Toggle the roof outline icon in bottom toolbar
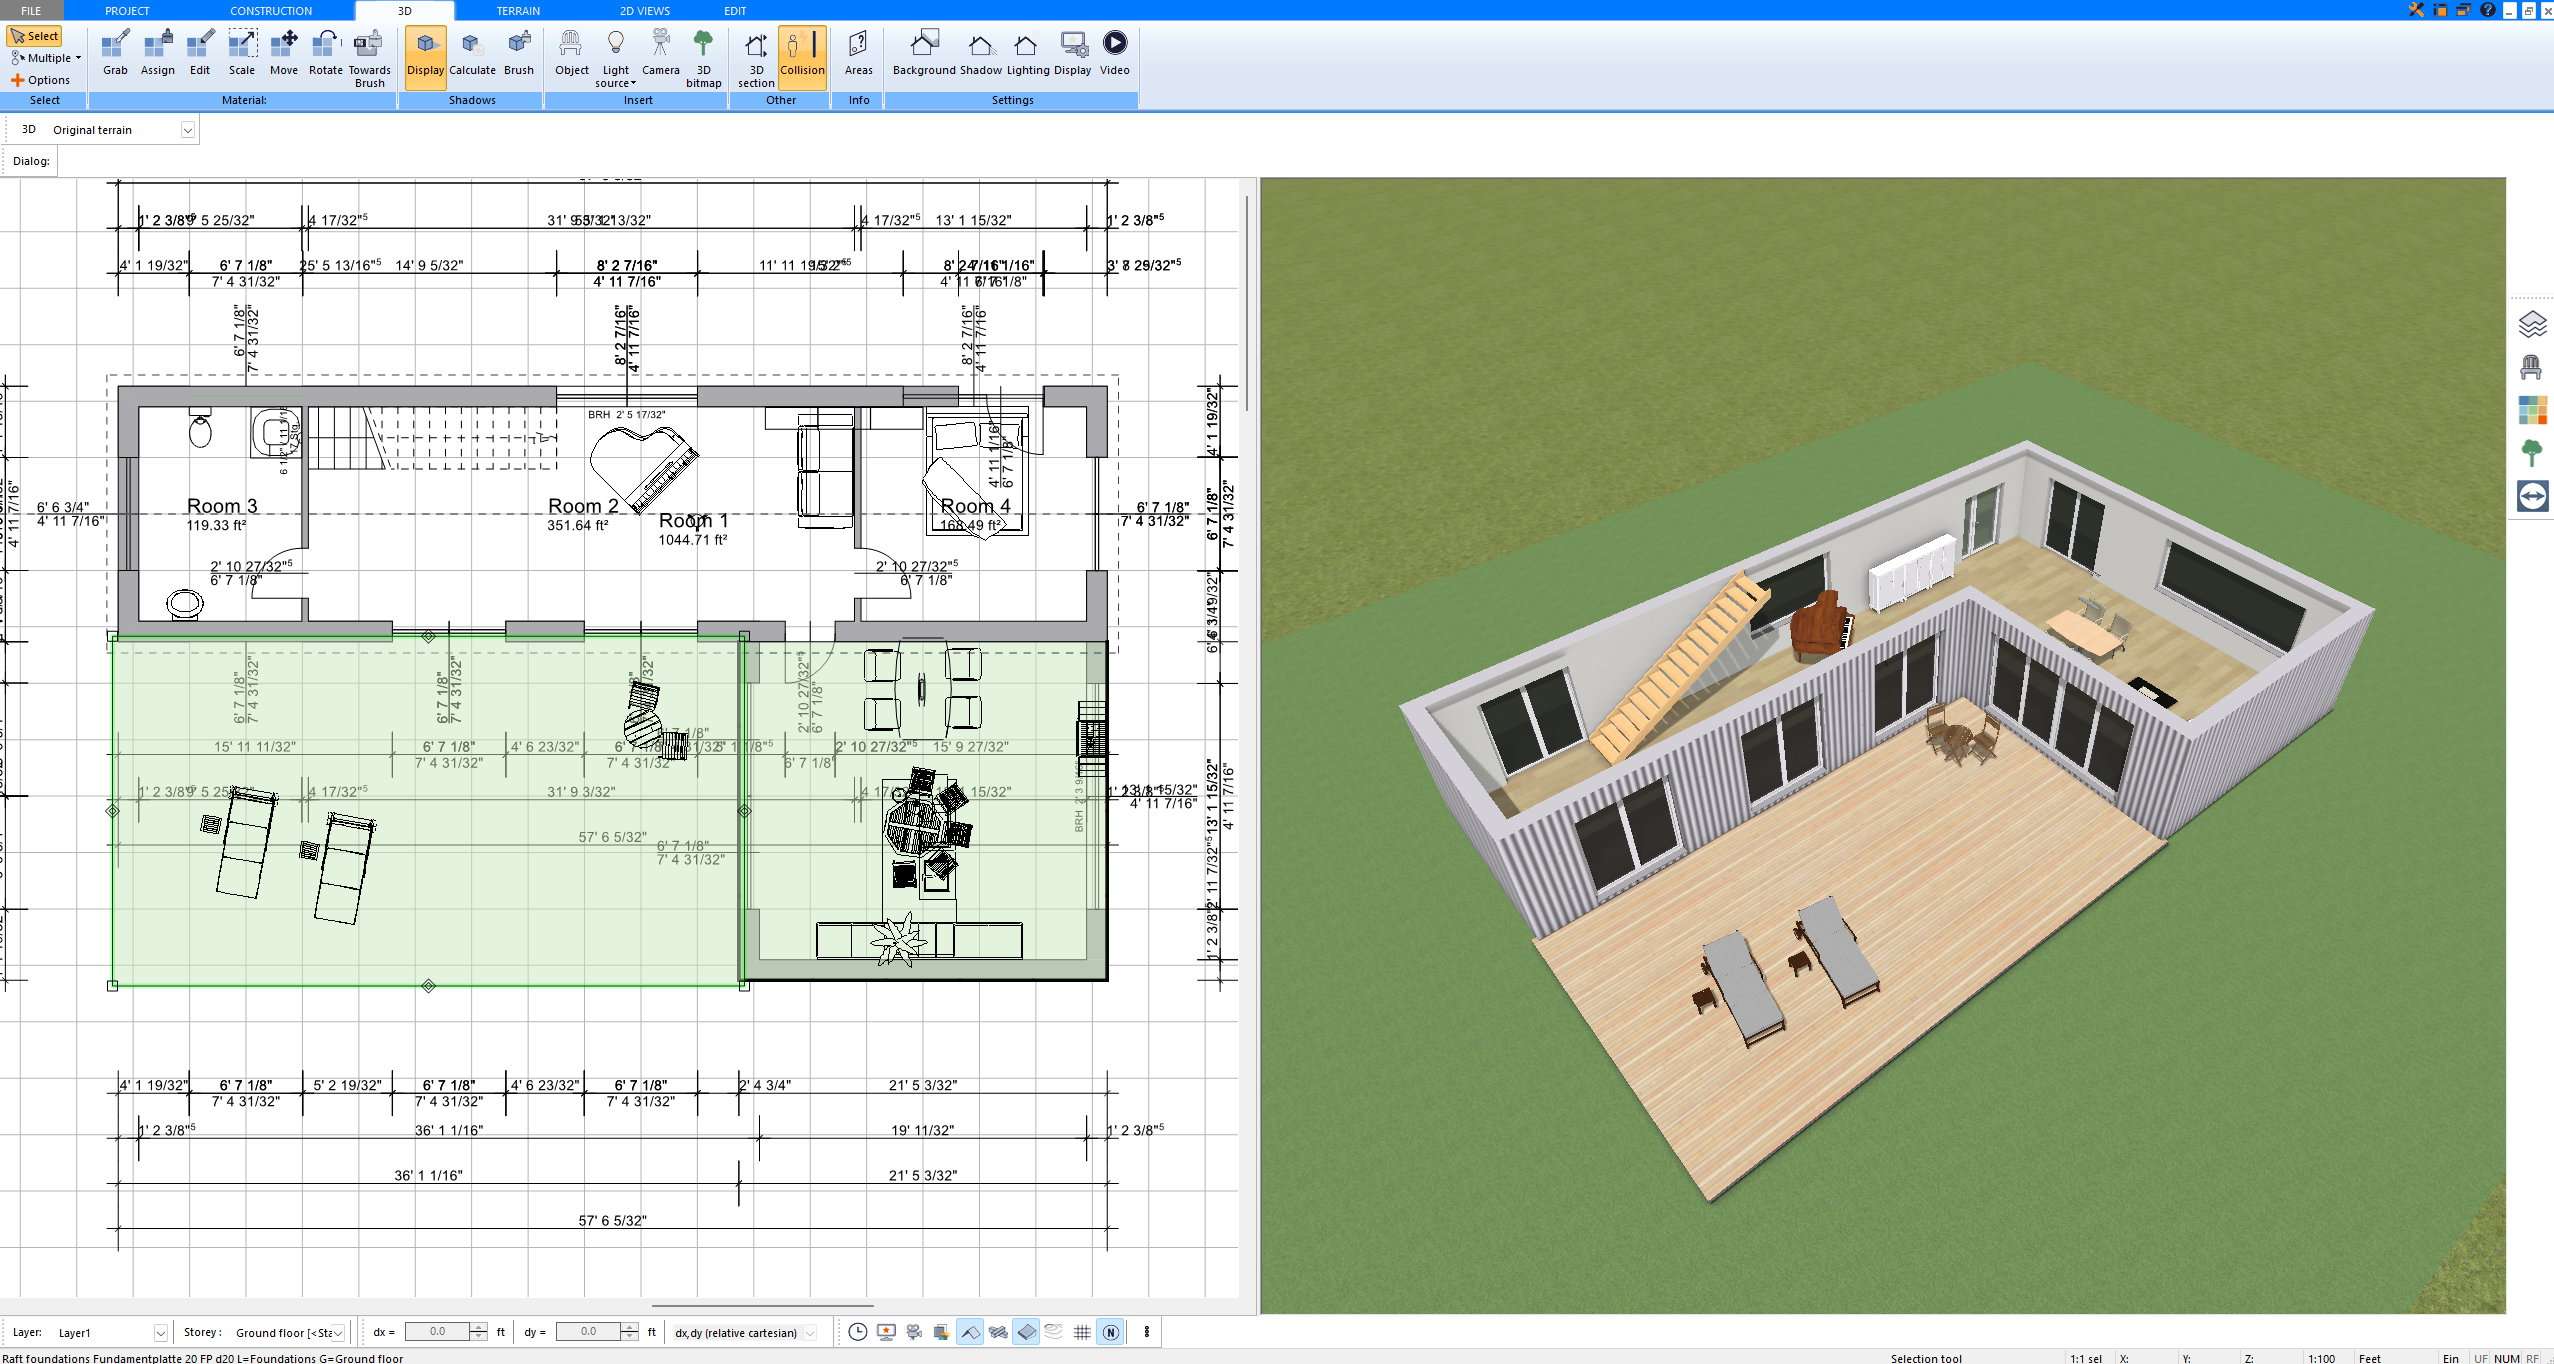Image resolution: width=2554 pixels, height=1364 pixels. point(970,1332)
